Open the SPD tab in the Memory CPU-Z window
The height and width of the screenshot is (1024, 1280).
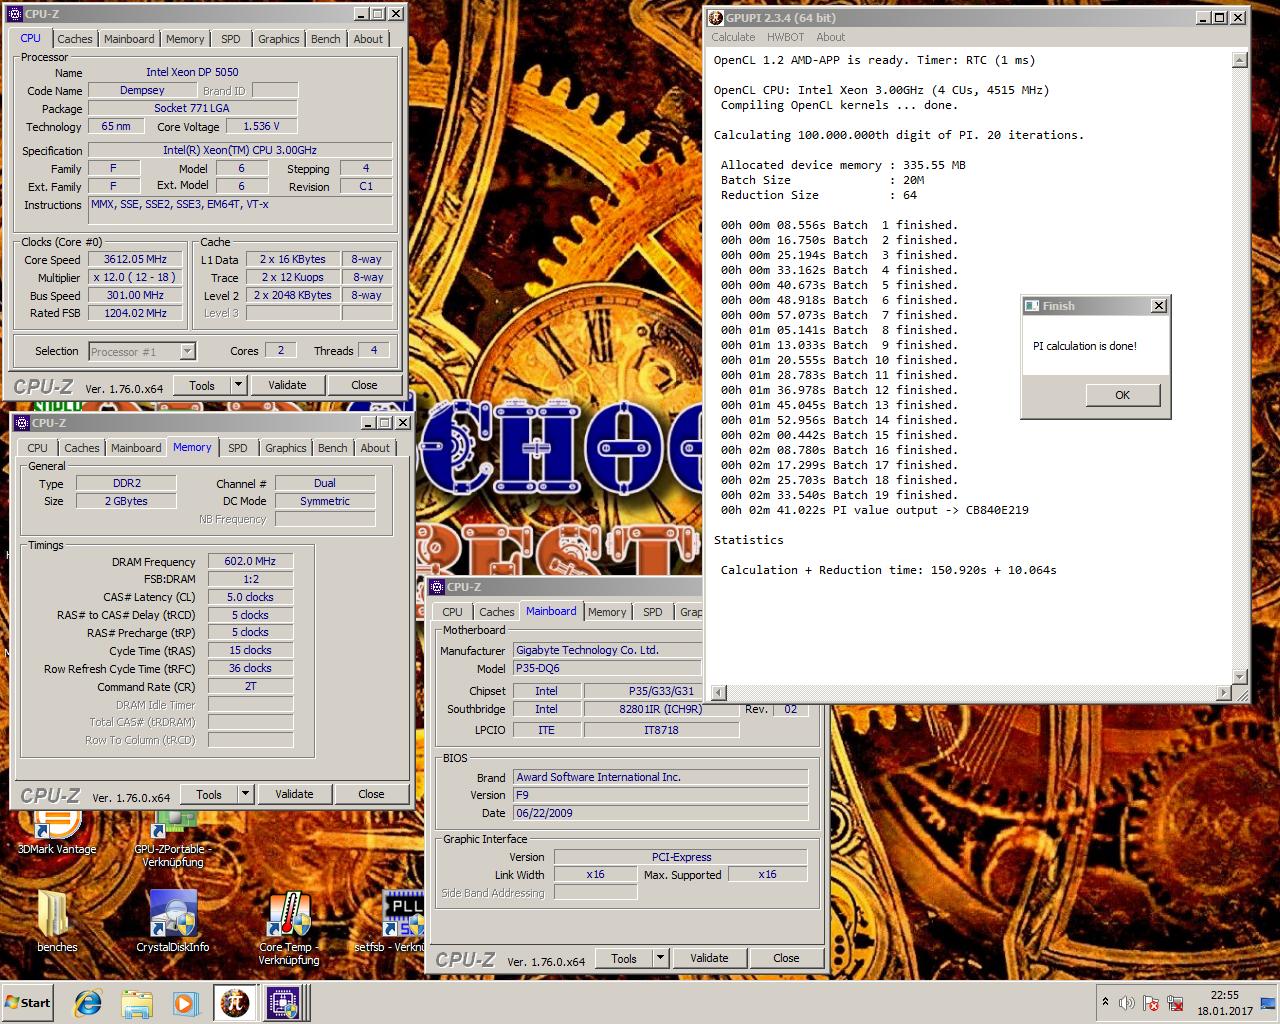(238, 448)
